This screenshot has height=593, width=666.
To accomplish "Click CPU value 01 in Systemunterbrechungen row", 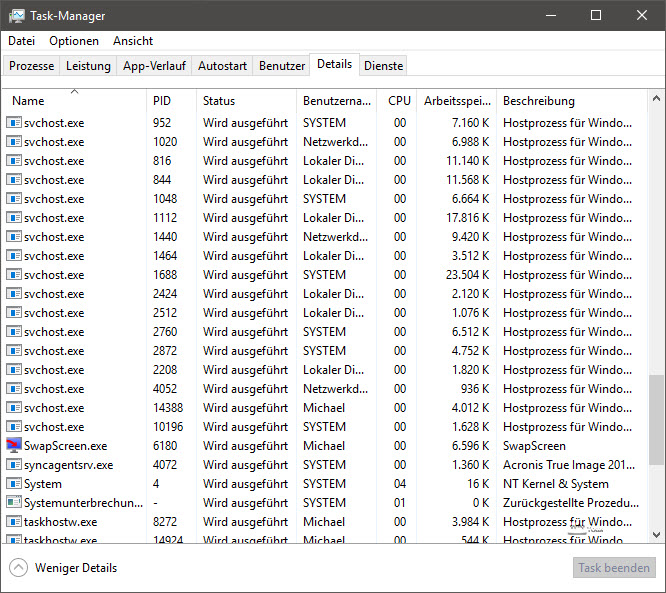I will coord(400,503).
